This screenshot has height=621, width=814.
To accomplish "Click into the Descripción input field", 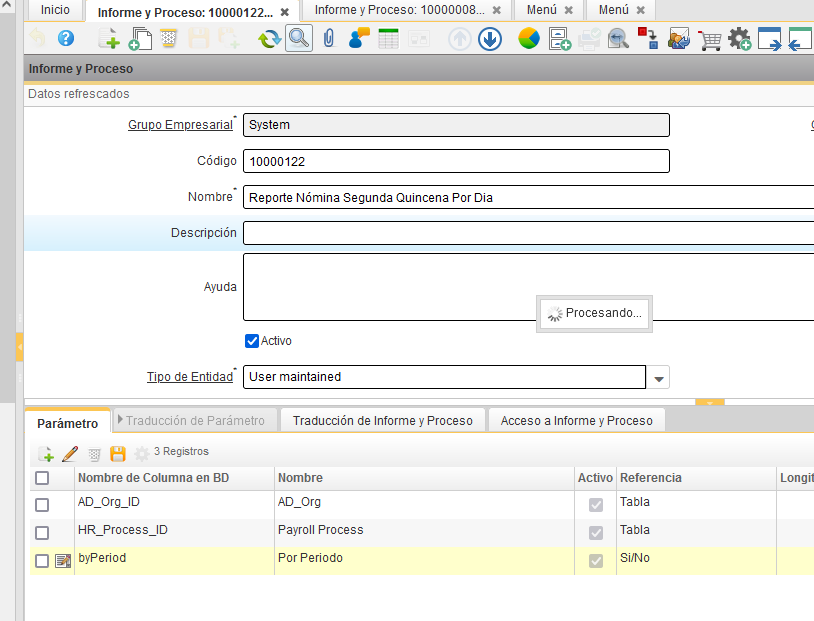I will (528, 233).
